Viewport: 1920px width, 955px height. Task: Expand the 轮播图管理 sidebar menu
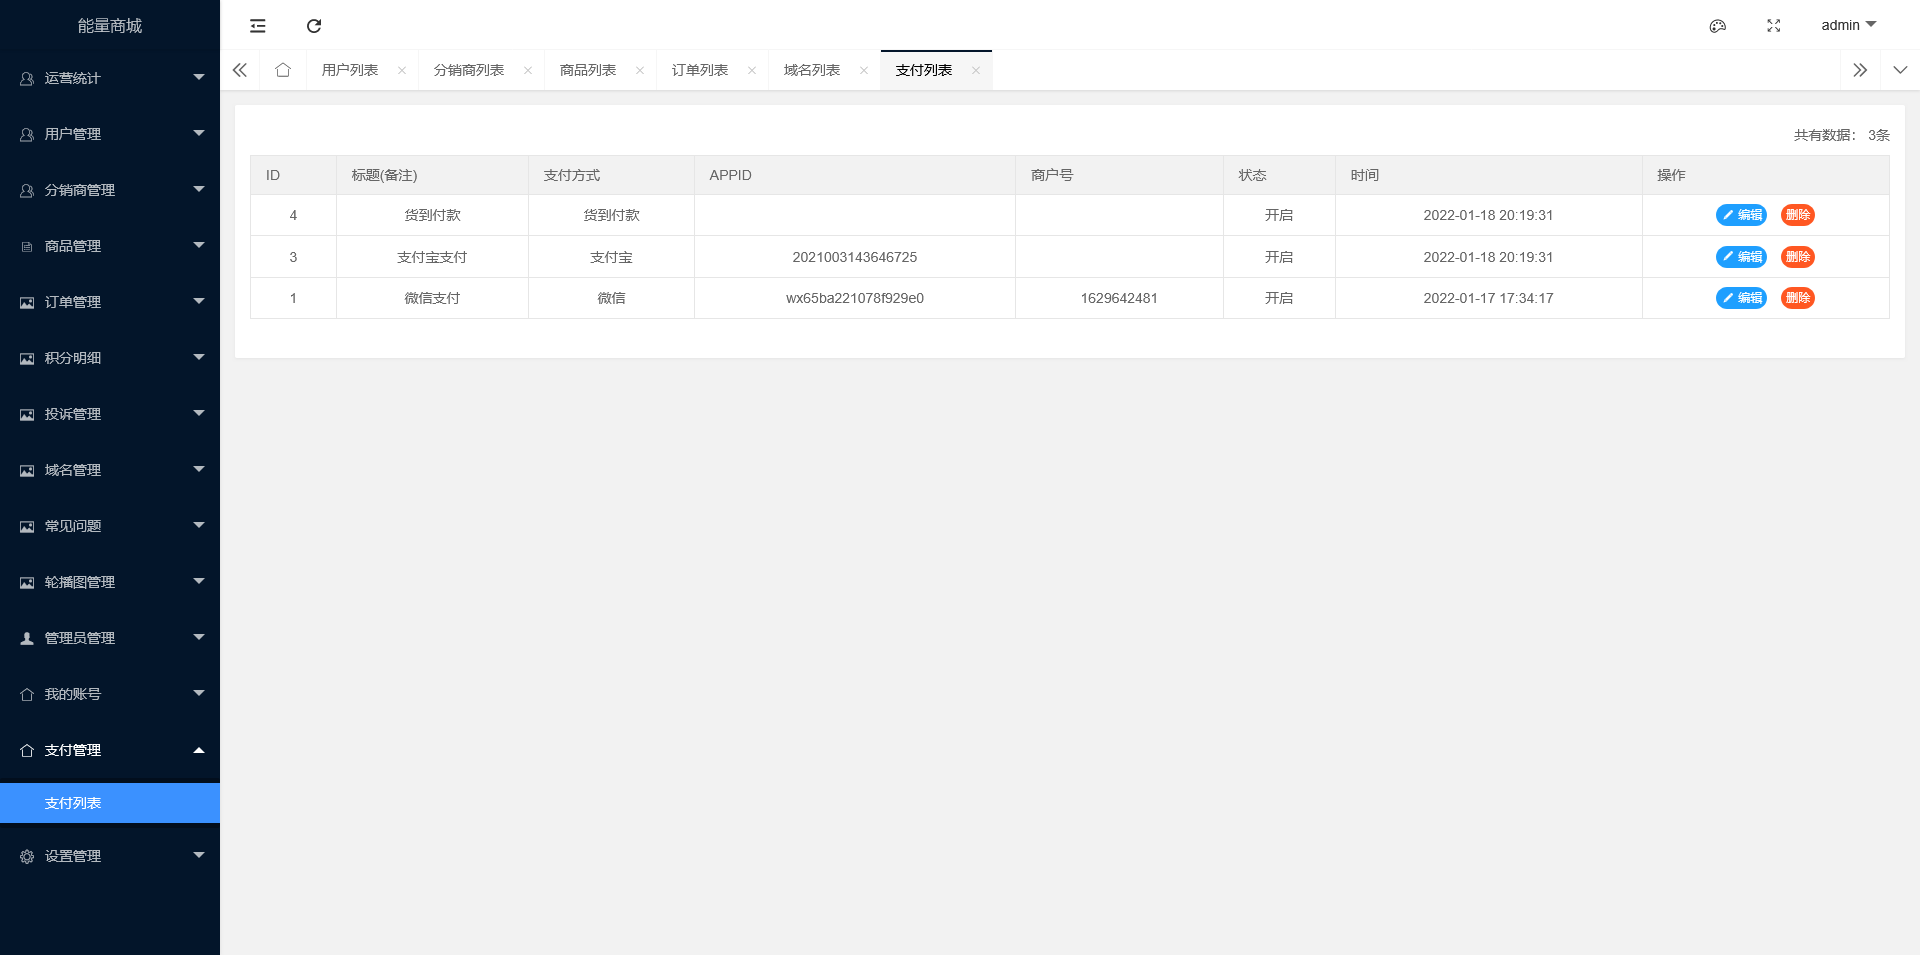(x=110, y=582)
